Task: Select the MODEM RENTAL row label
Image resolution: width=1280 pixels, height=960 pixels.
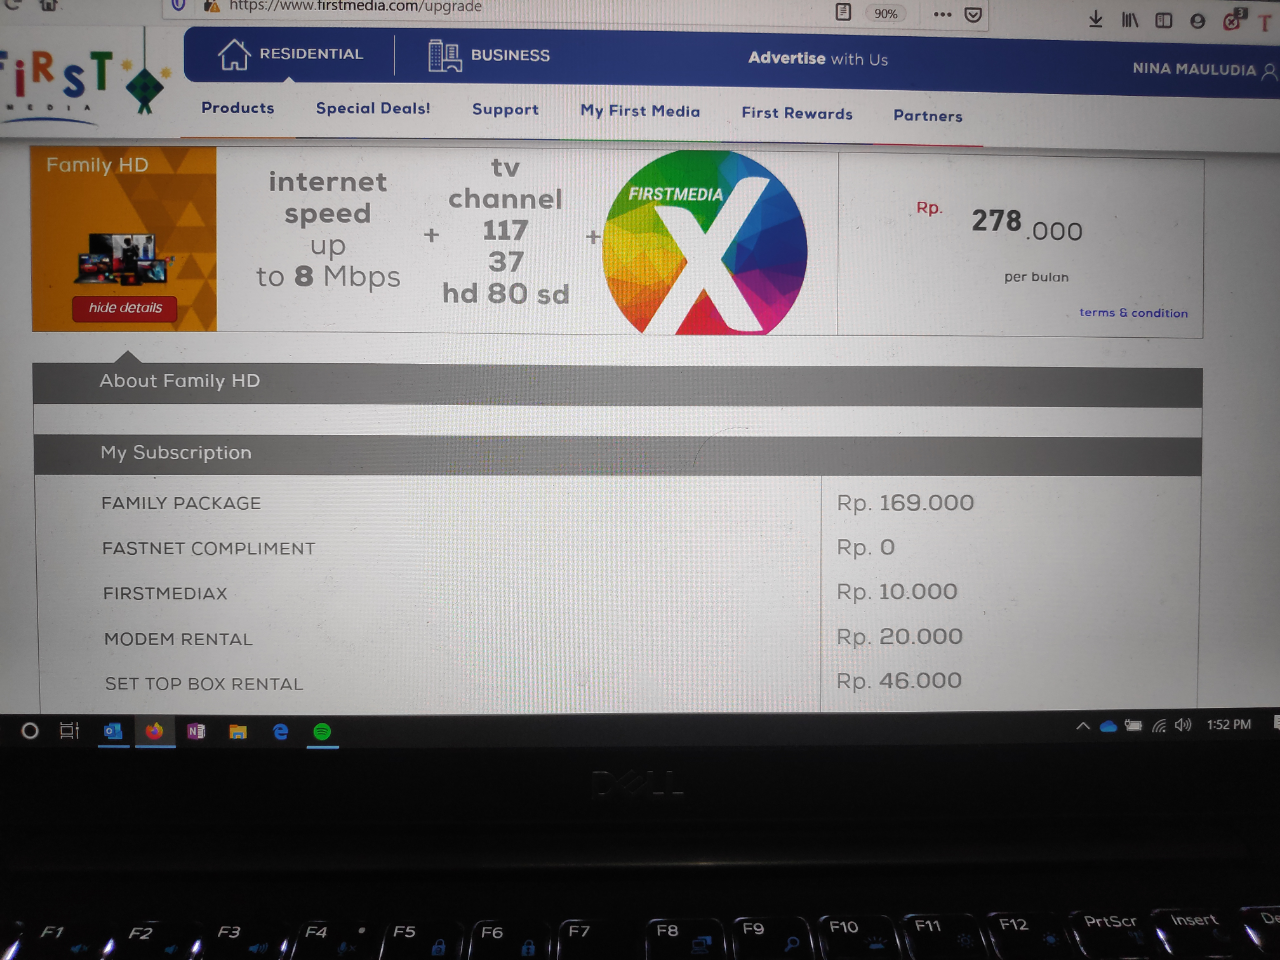Action: click(179, 639)
